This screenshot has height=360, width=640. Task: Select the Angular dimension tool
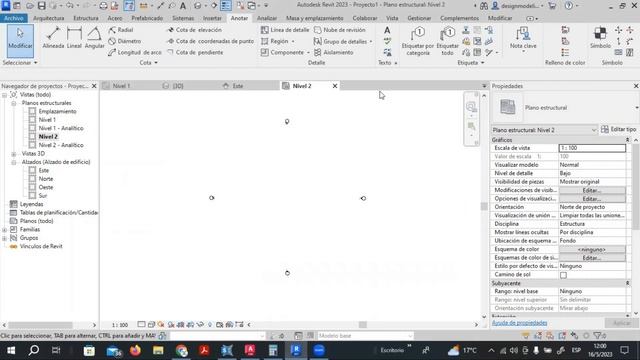coord(94,38)
